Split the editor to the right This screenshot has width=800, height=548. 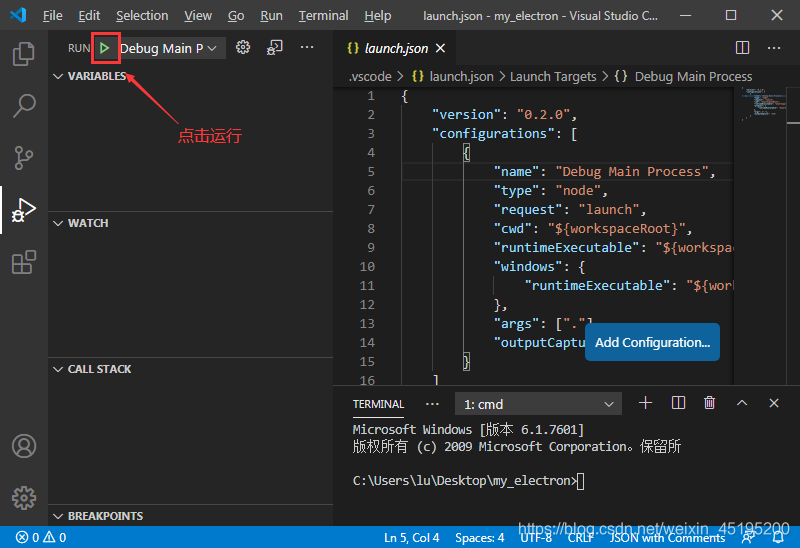pyautogui.click(x=742, y=48)
